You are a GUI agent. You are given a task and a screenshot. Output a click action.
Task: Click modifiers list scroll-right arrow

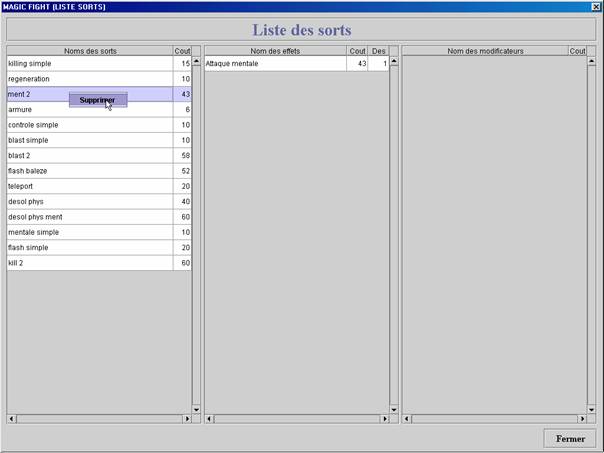[582, 419]
